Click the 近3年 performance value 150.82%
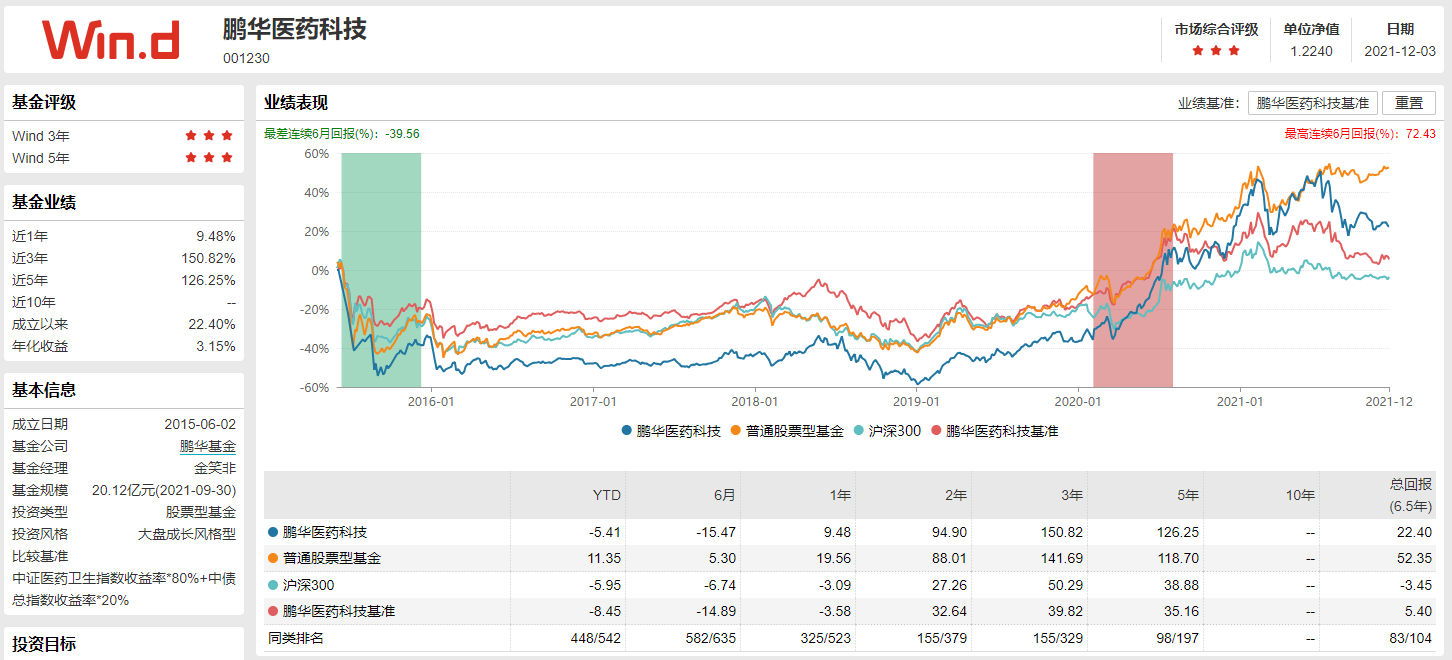1452x660 pixels. [x=208, y=259]
